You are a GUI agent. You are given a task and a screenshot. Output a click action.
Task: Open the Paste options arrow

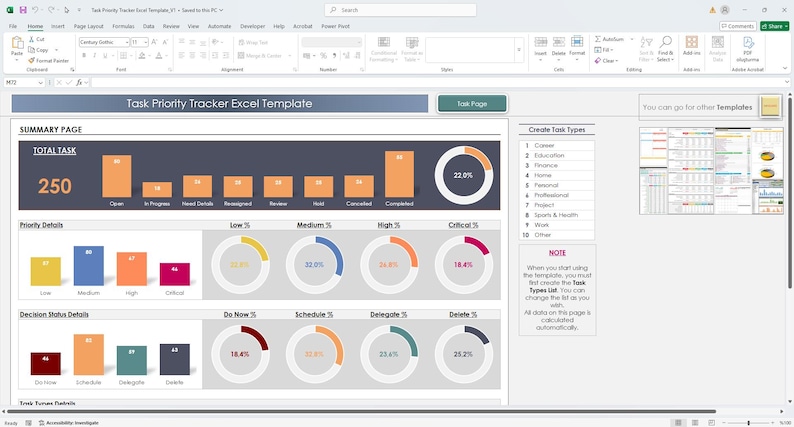17,60
